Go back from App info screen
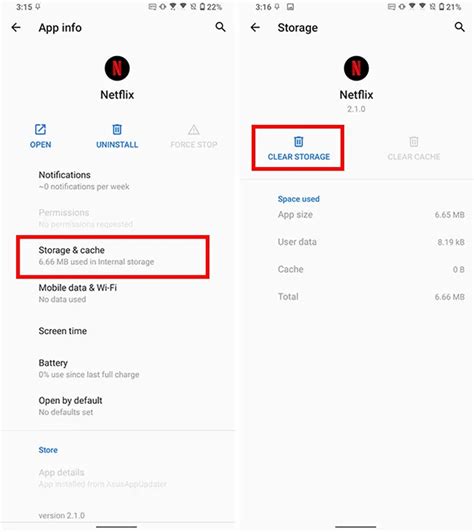This screenshot has height=532, width=474. (16, 27)
